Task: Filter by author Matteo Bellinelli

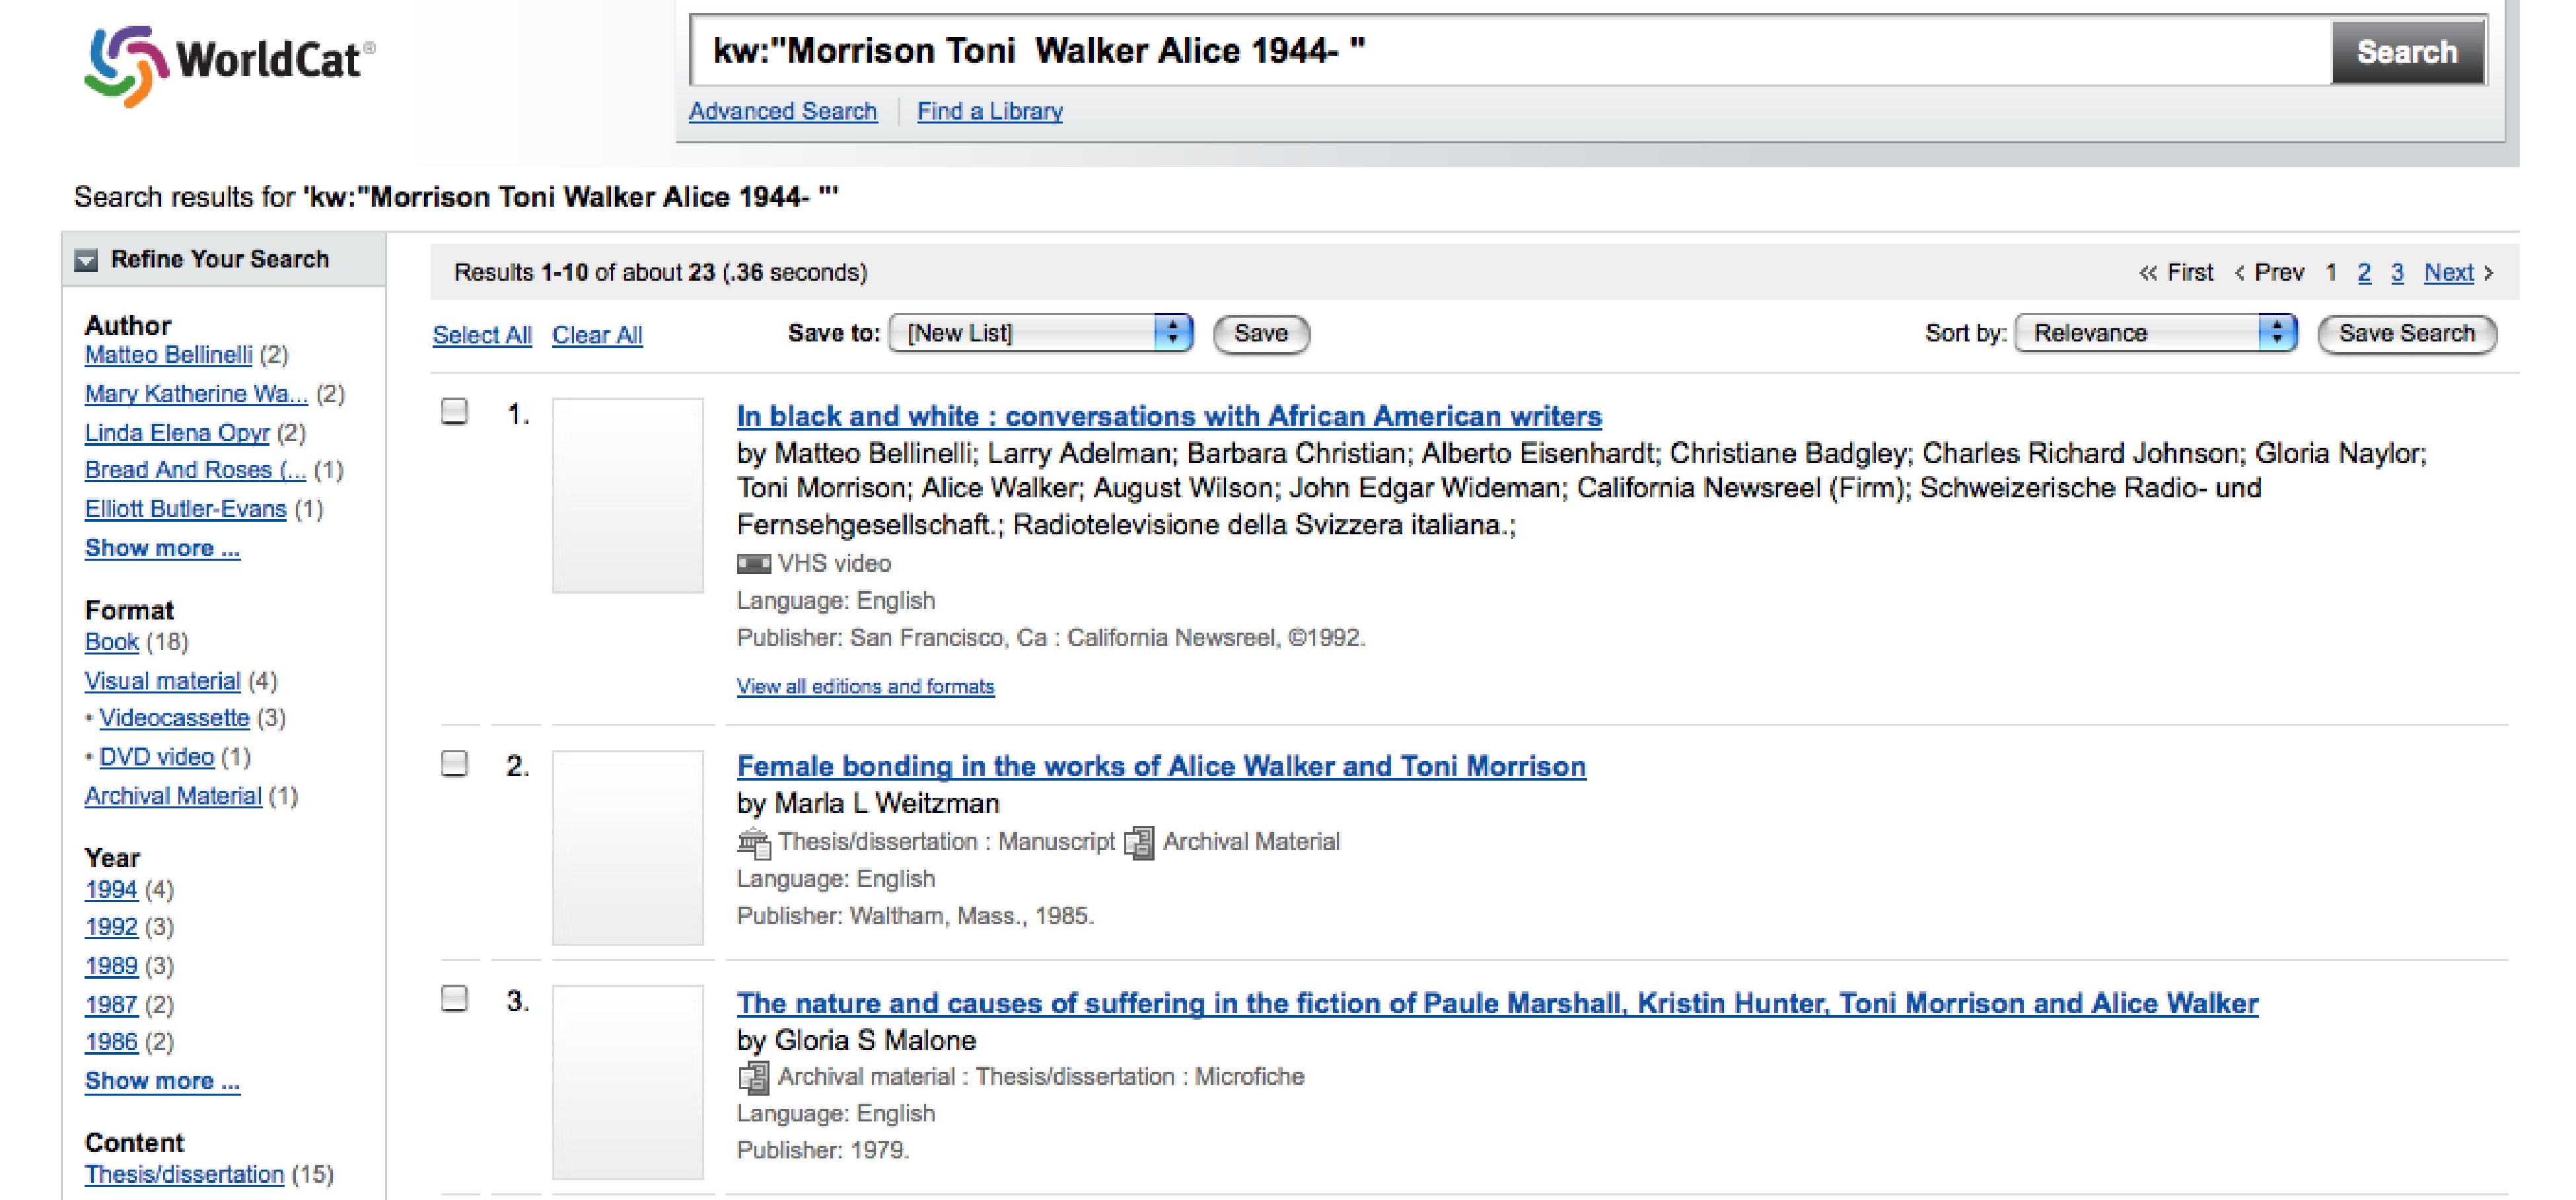Action: [168, 355]
